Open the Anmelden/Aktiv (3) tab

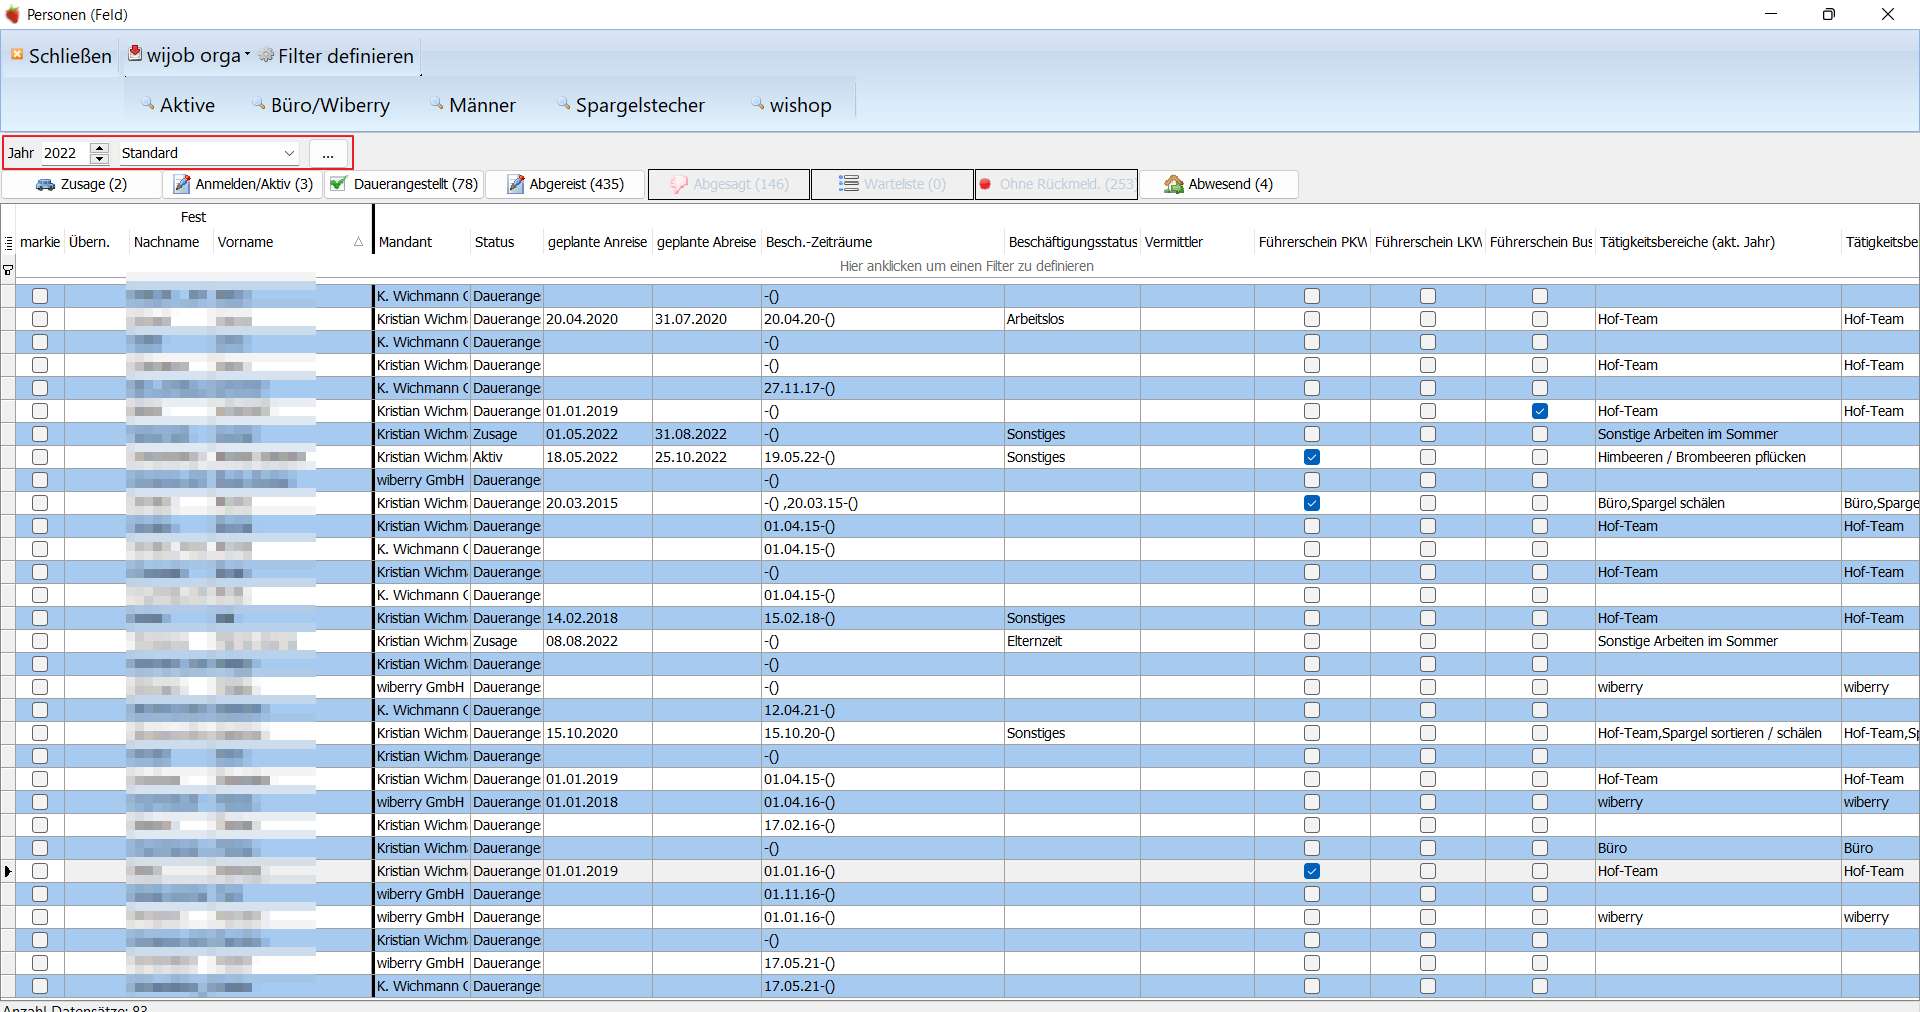pyautogui.click(x=243, y=184)
